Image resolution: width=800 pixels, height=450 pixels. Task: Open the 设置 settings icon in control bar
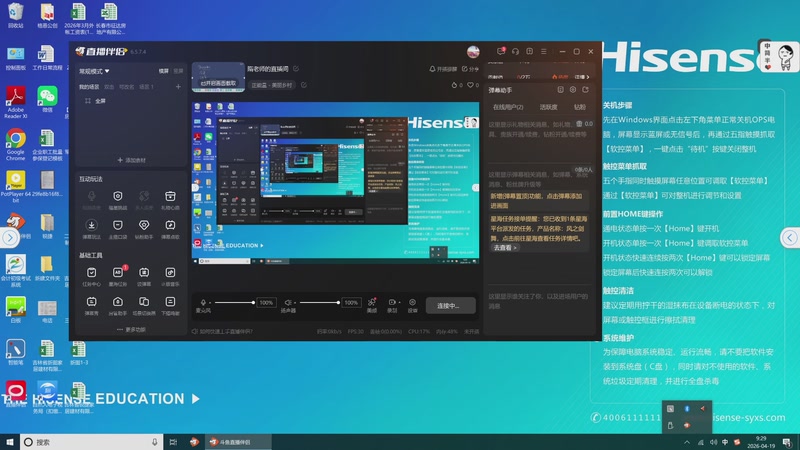412,305
